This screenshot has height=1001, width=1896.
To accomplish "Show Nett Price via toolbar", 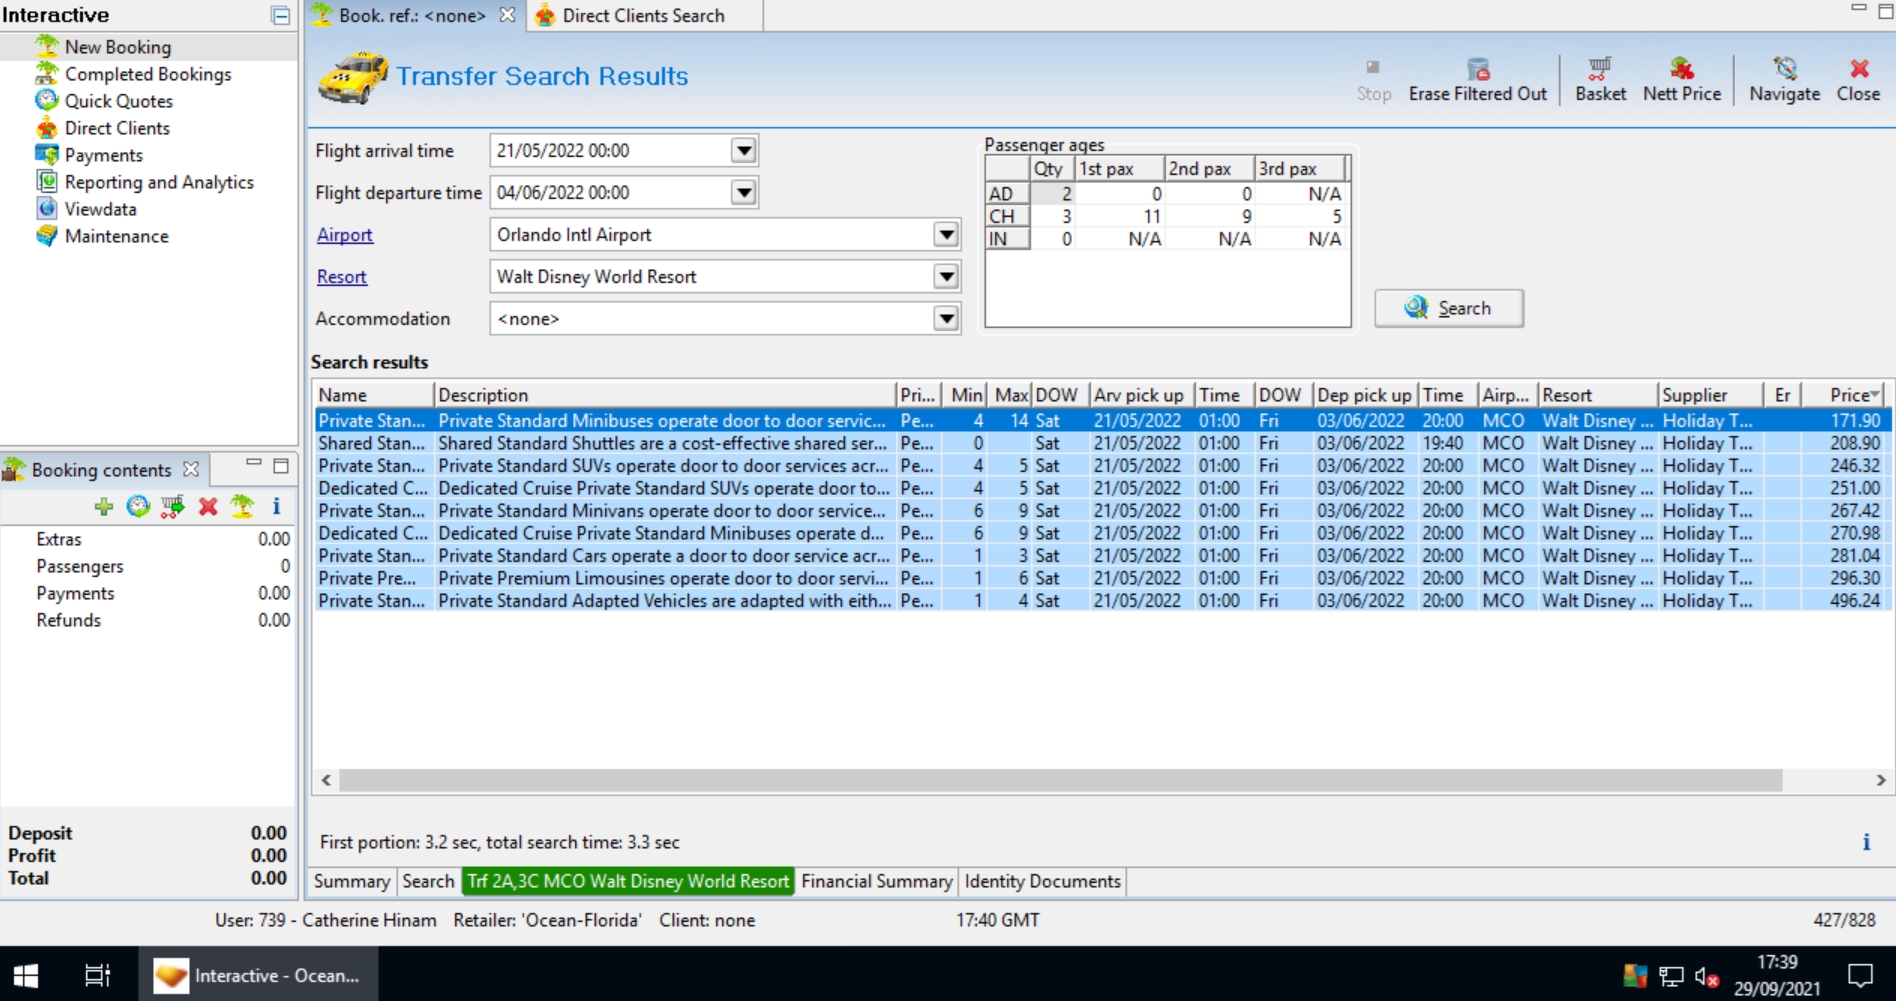I will pos(1682,80).
